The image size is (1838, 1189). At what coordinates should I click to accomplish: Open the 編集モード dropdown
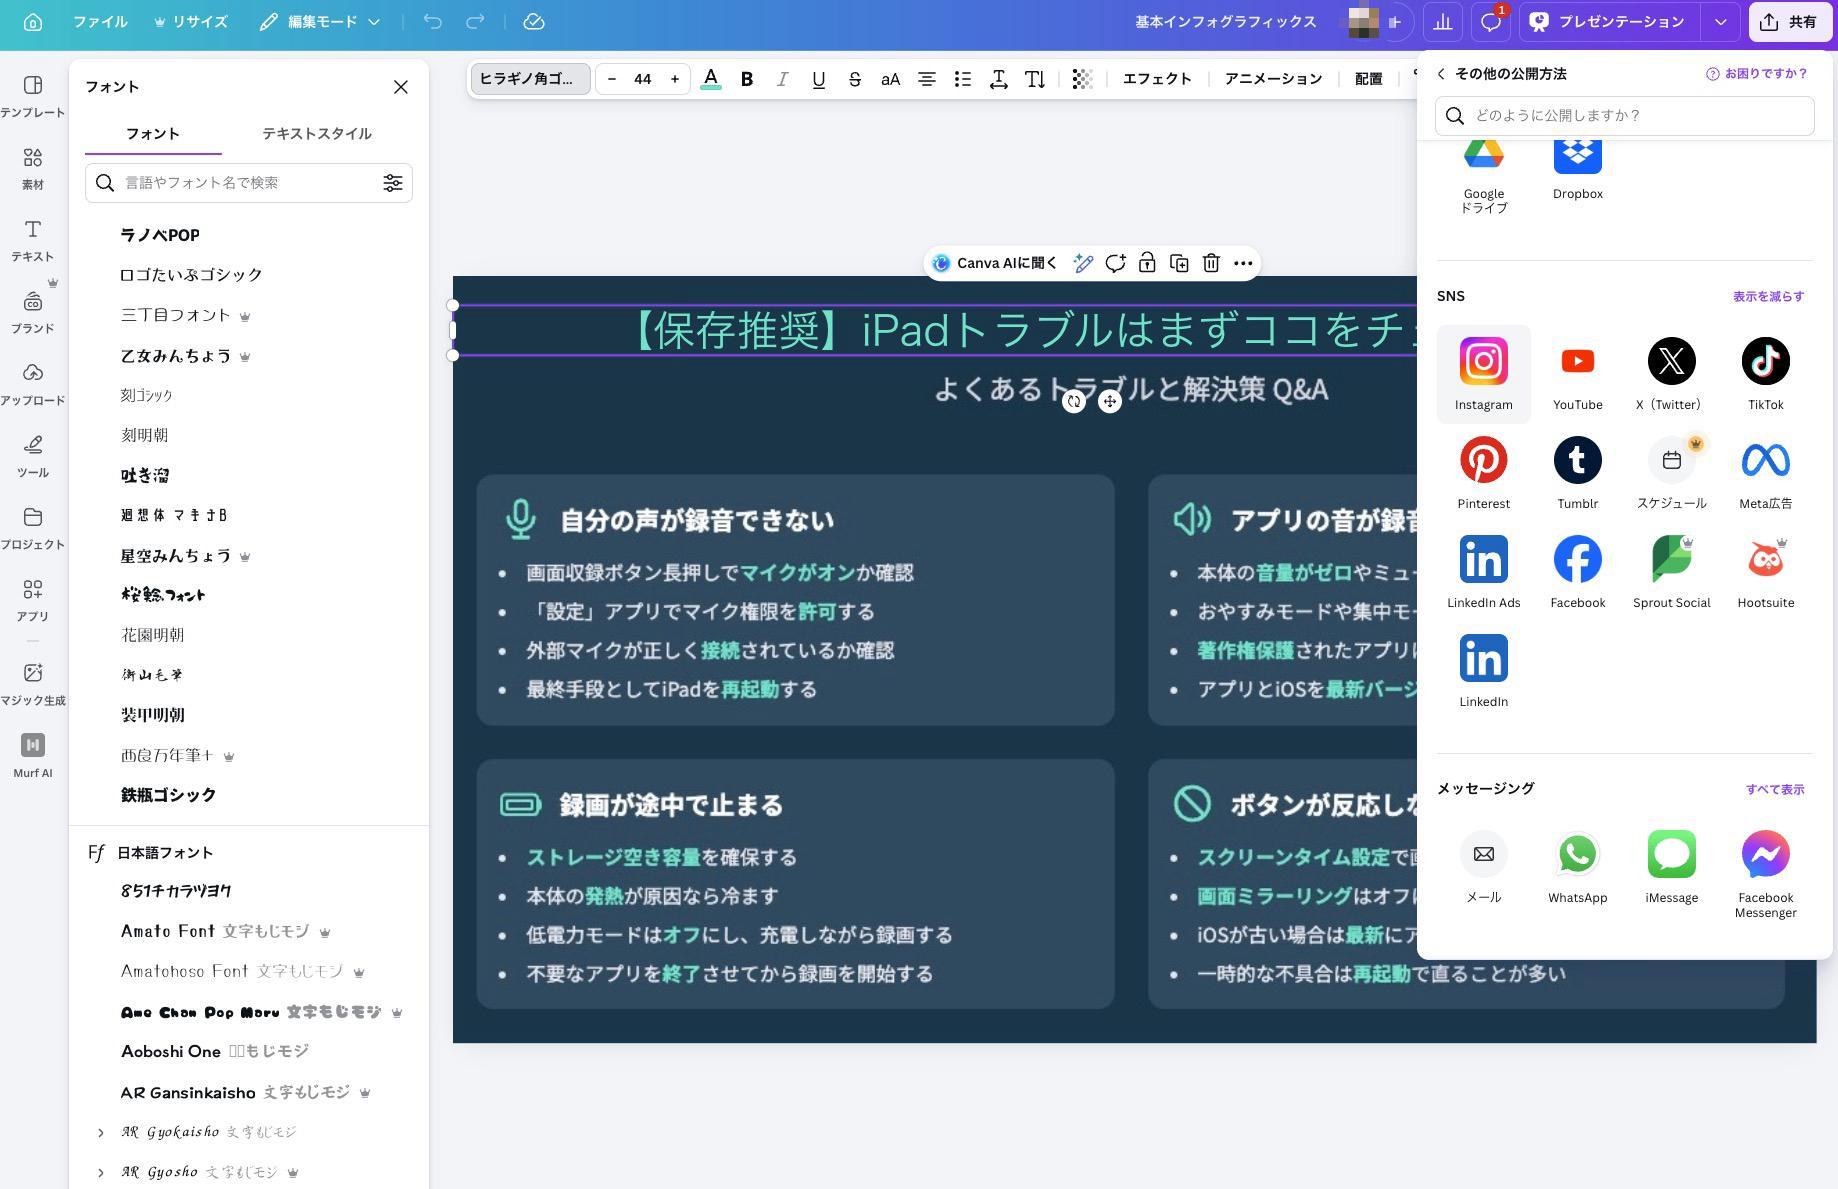[318, 21]
